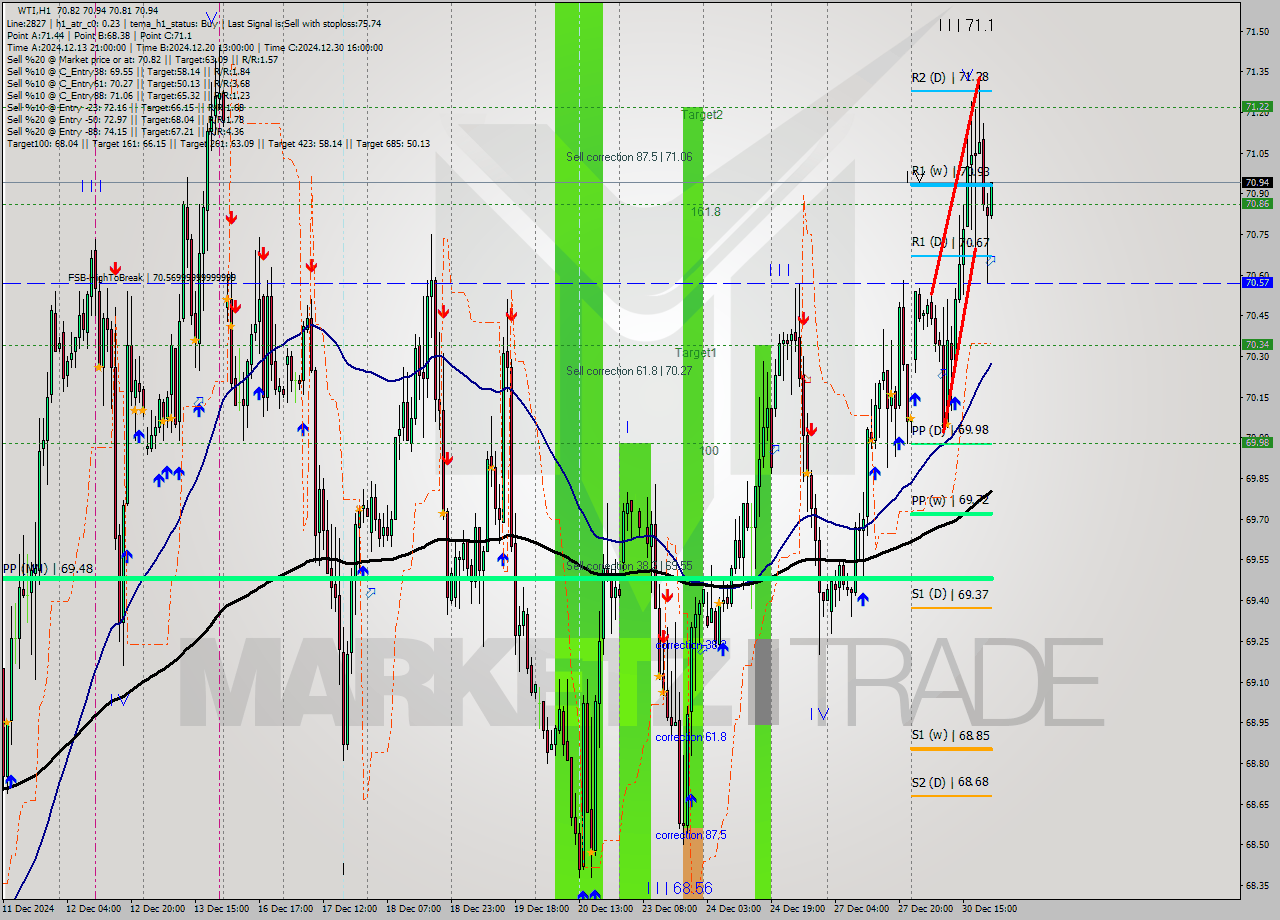Click the 'FSB-HighToBreak' level label

coord(152,278)
